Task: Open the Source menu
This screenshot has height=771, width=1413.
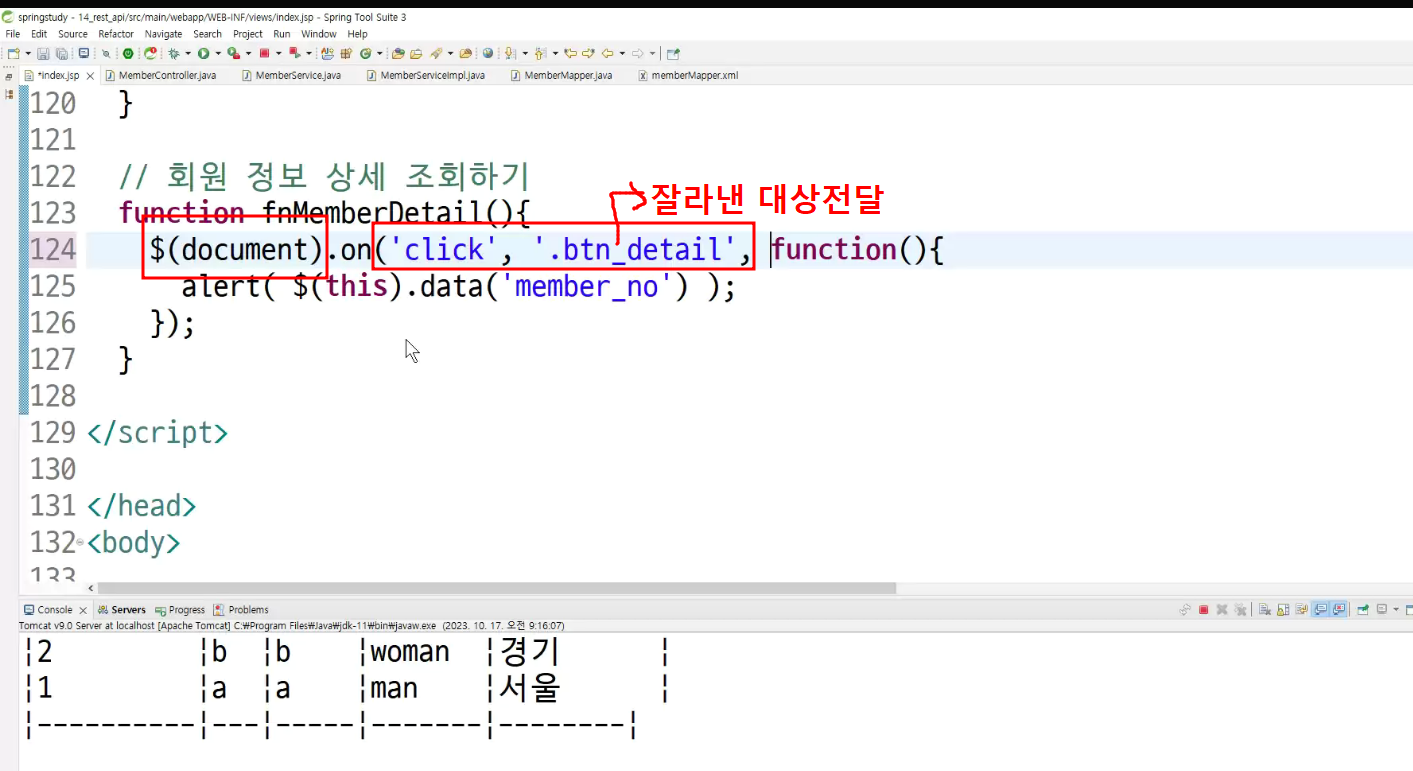Action: [73, 34]
